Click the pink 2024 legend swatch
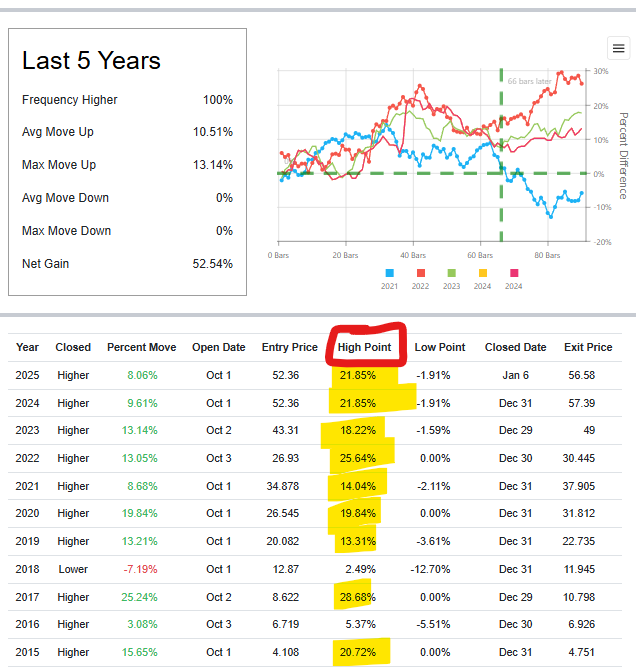This screenshot has height=671, width=636. tap(516, 272)
